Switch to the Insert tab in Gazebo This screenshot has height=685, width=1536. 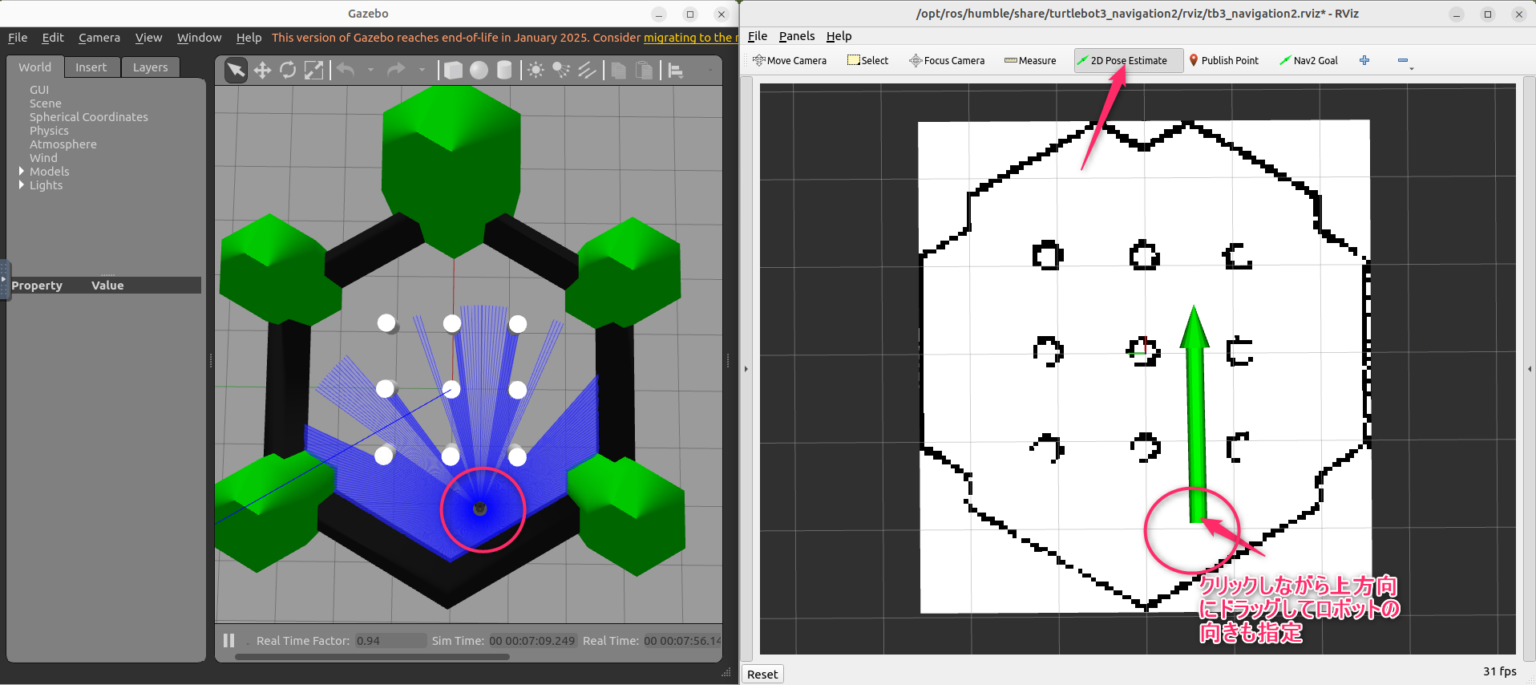[x=91, y=67]
